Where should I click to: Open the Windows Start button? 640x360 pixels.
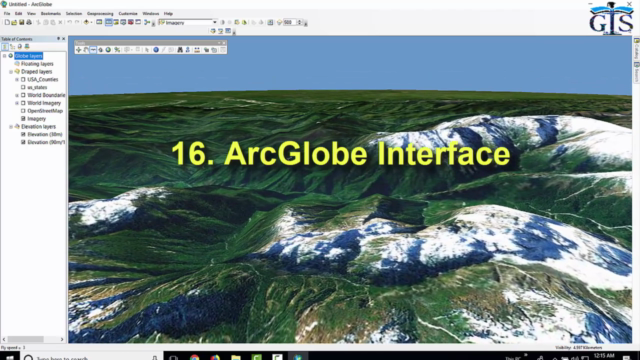[x=10, y=357]
